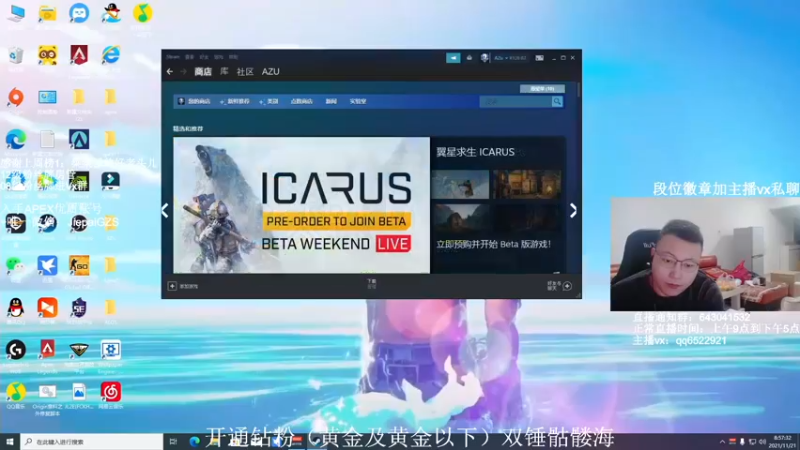Open Steam notifications inbox icon
This screenshot has height=450, width=800.
click(x=469, y=58)
